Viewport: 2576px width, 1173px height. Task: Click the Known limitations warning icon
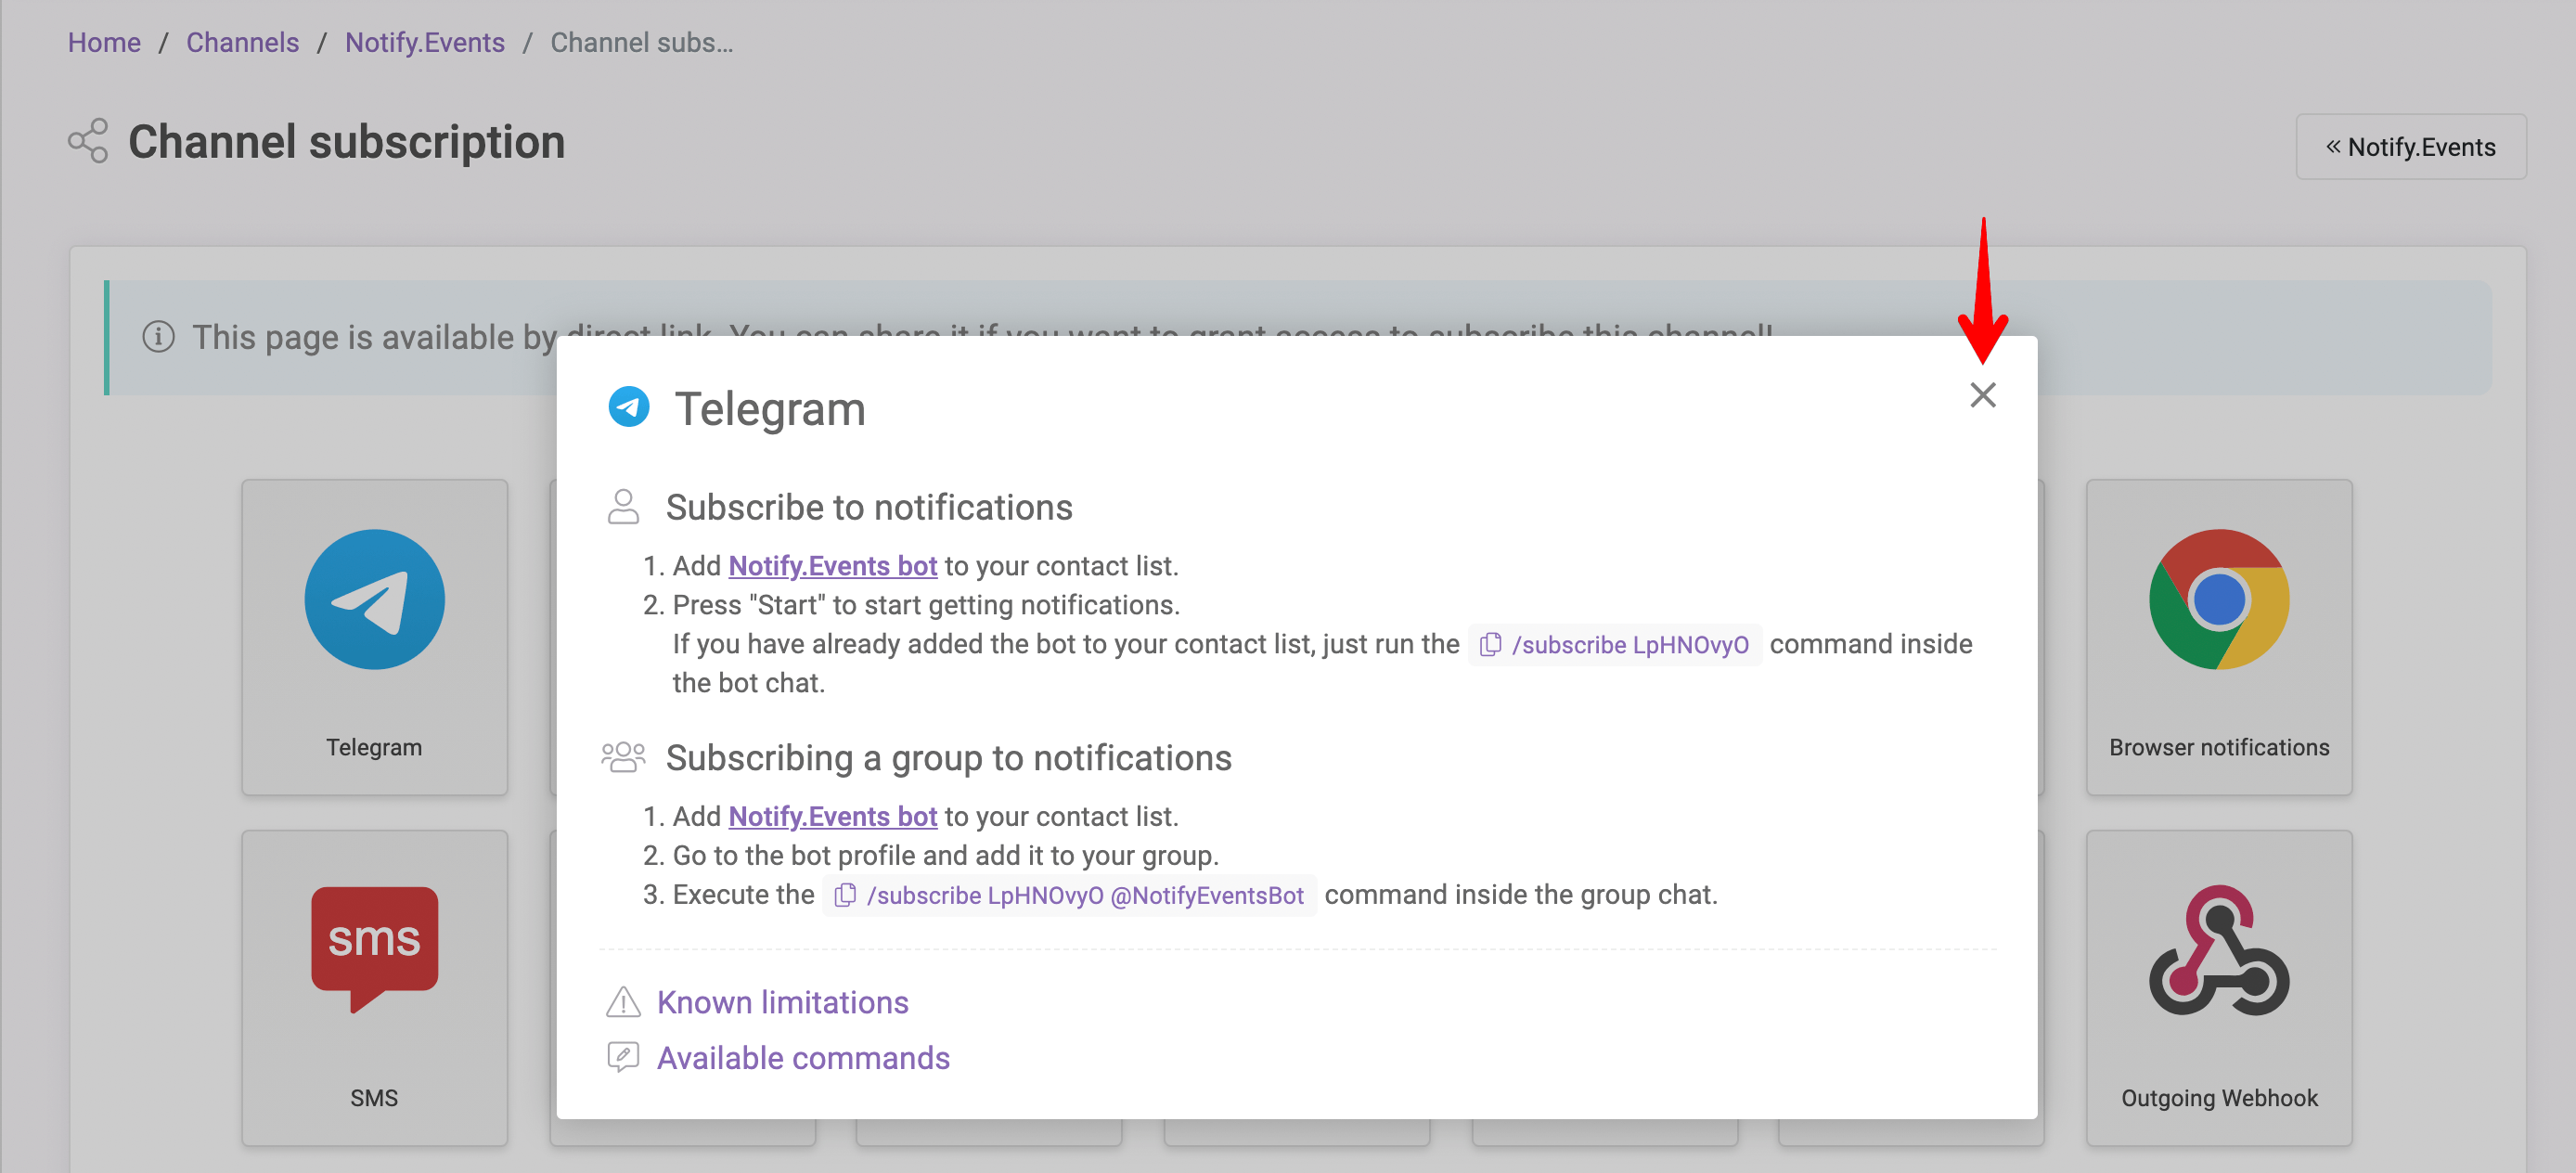pyautogui.click(x=623, y=1002)
